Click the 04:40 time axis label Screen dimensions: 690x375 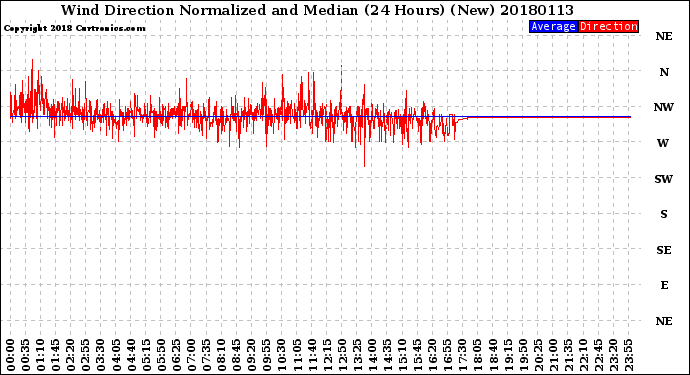[131, 355]
